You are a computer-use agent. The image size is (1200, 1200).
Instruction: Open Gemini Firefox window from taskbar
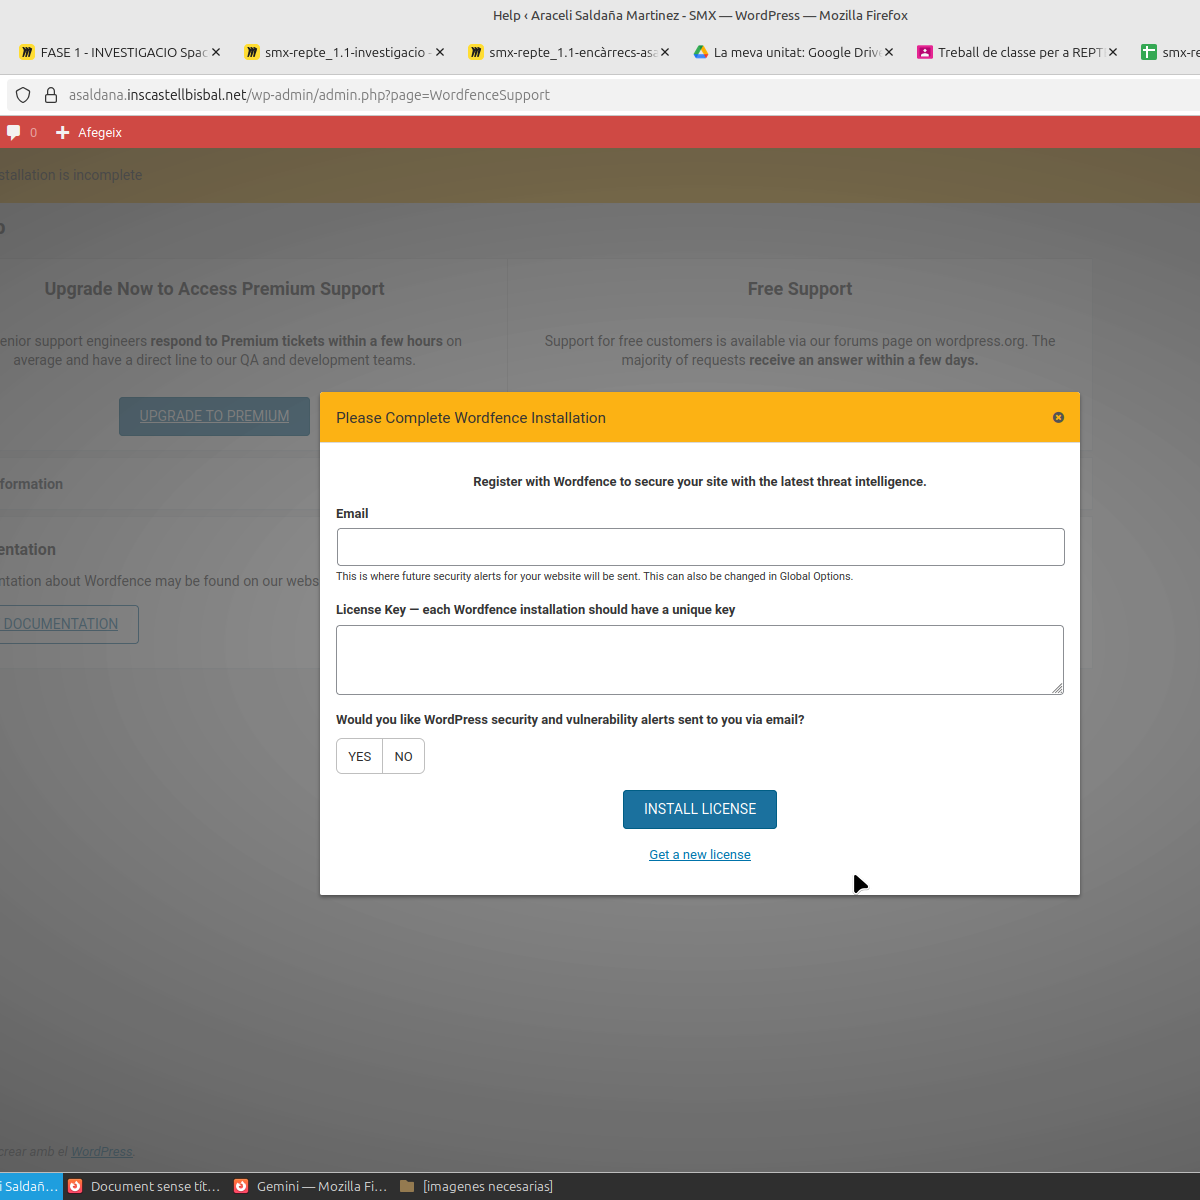click(x=311, y=1186)
